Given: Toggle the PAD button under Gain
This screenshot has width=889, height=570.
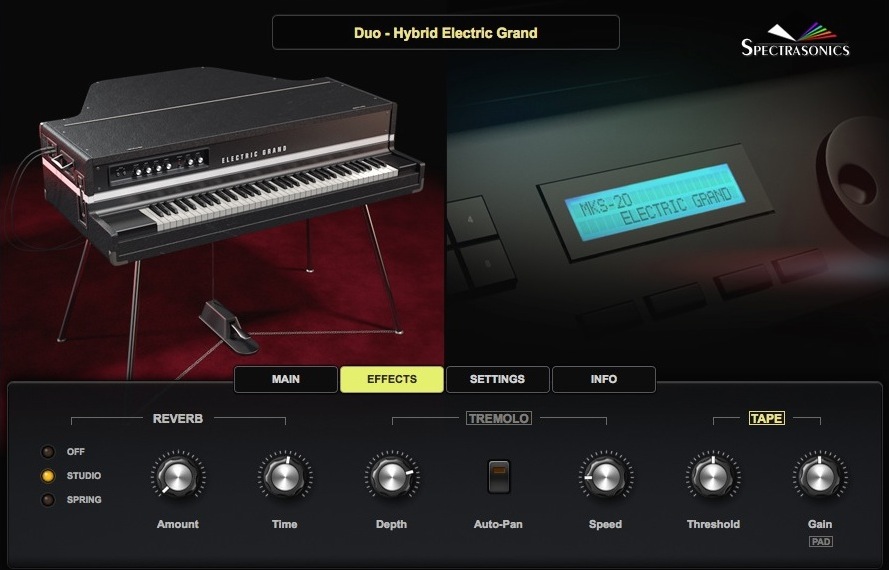Looking at the screenshot, I should (820, 542).
